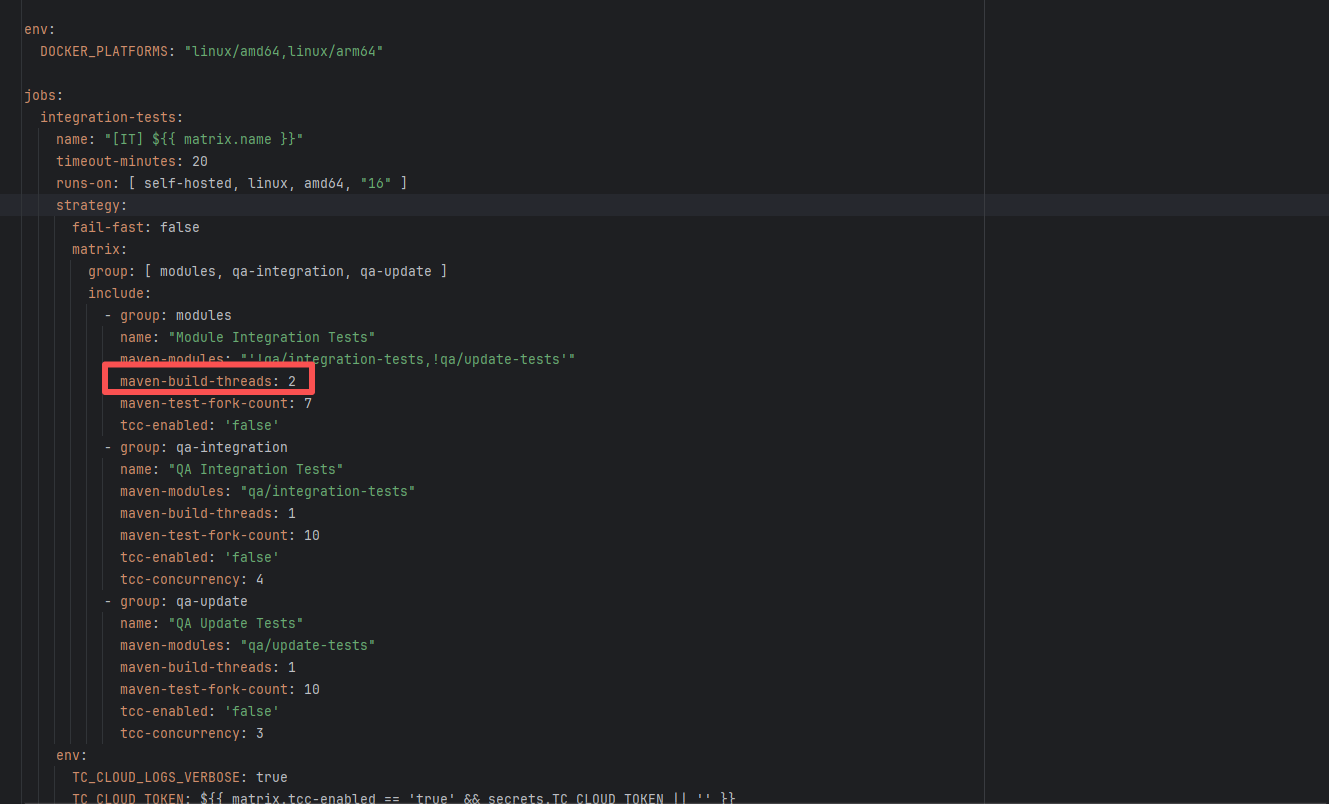Click the include key under matrix
This screenshot has height=804, width=1329.
tap(116, 293)
